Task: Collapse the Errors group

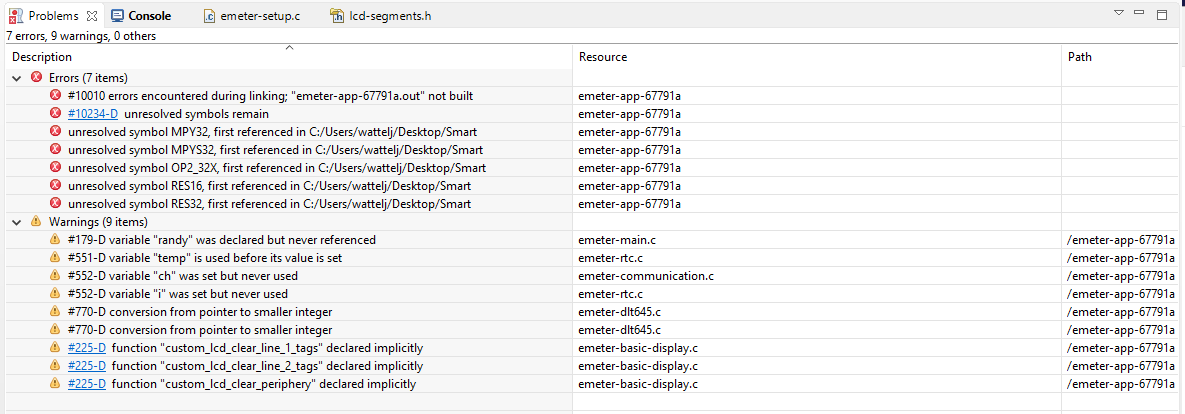Action: (x=17, y=78)
